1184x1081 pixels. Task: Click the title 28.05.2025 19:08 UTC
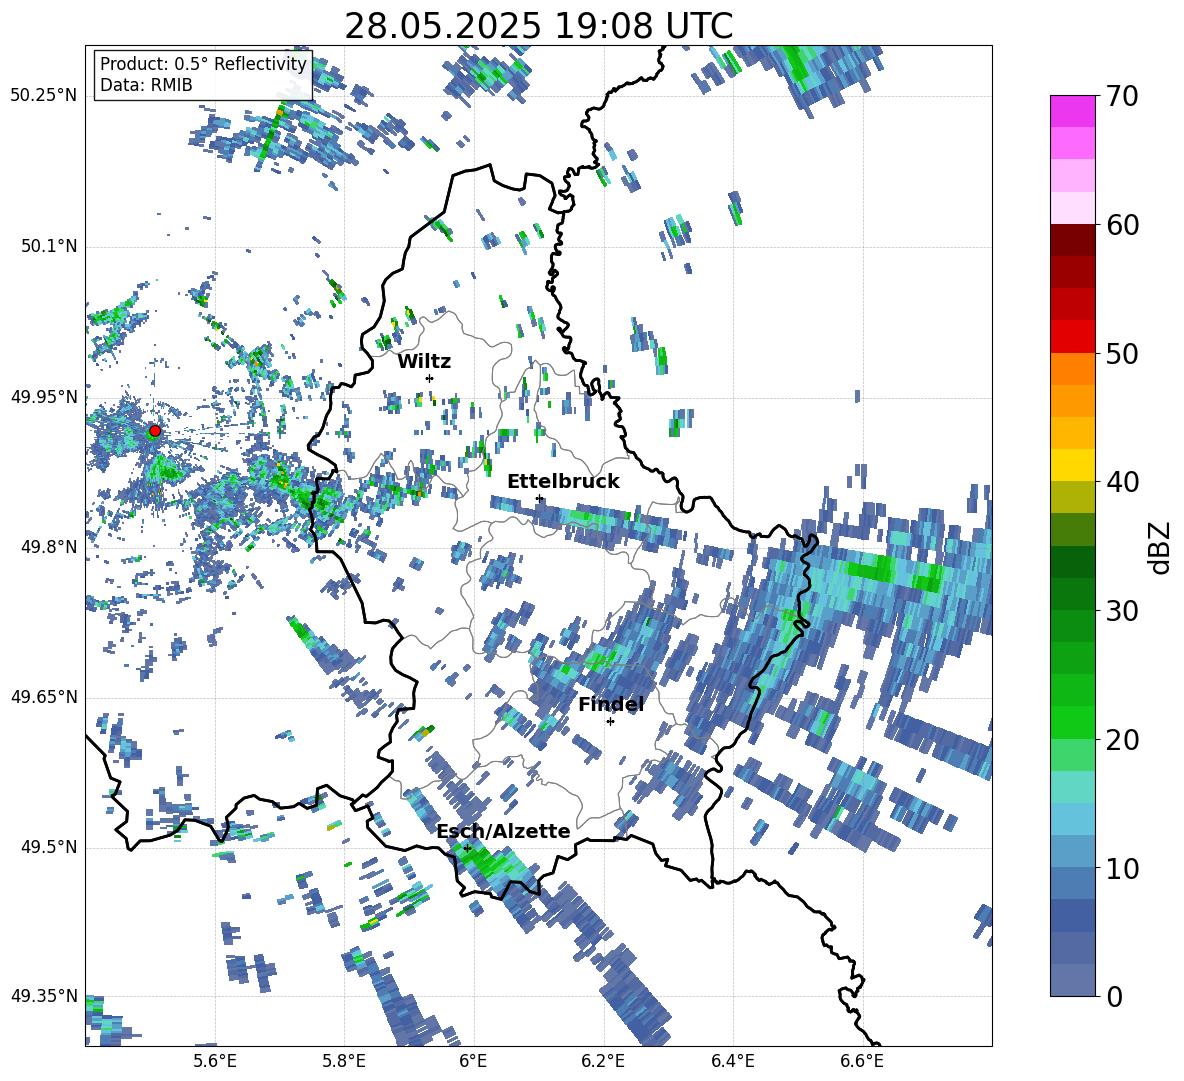tap(538, 26)
